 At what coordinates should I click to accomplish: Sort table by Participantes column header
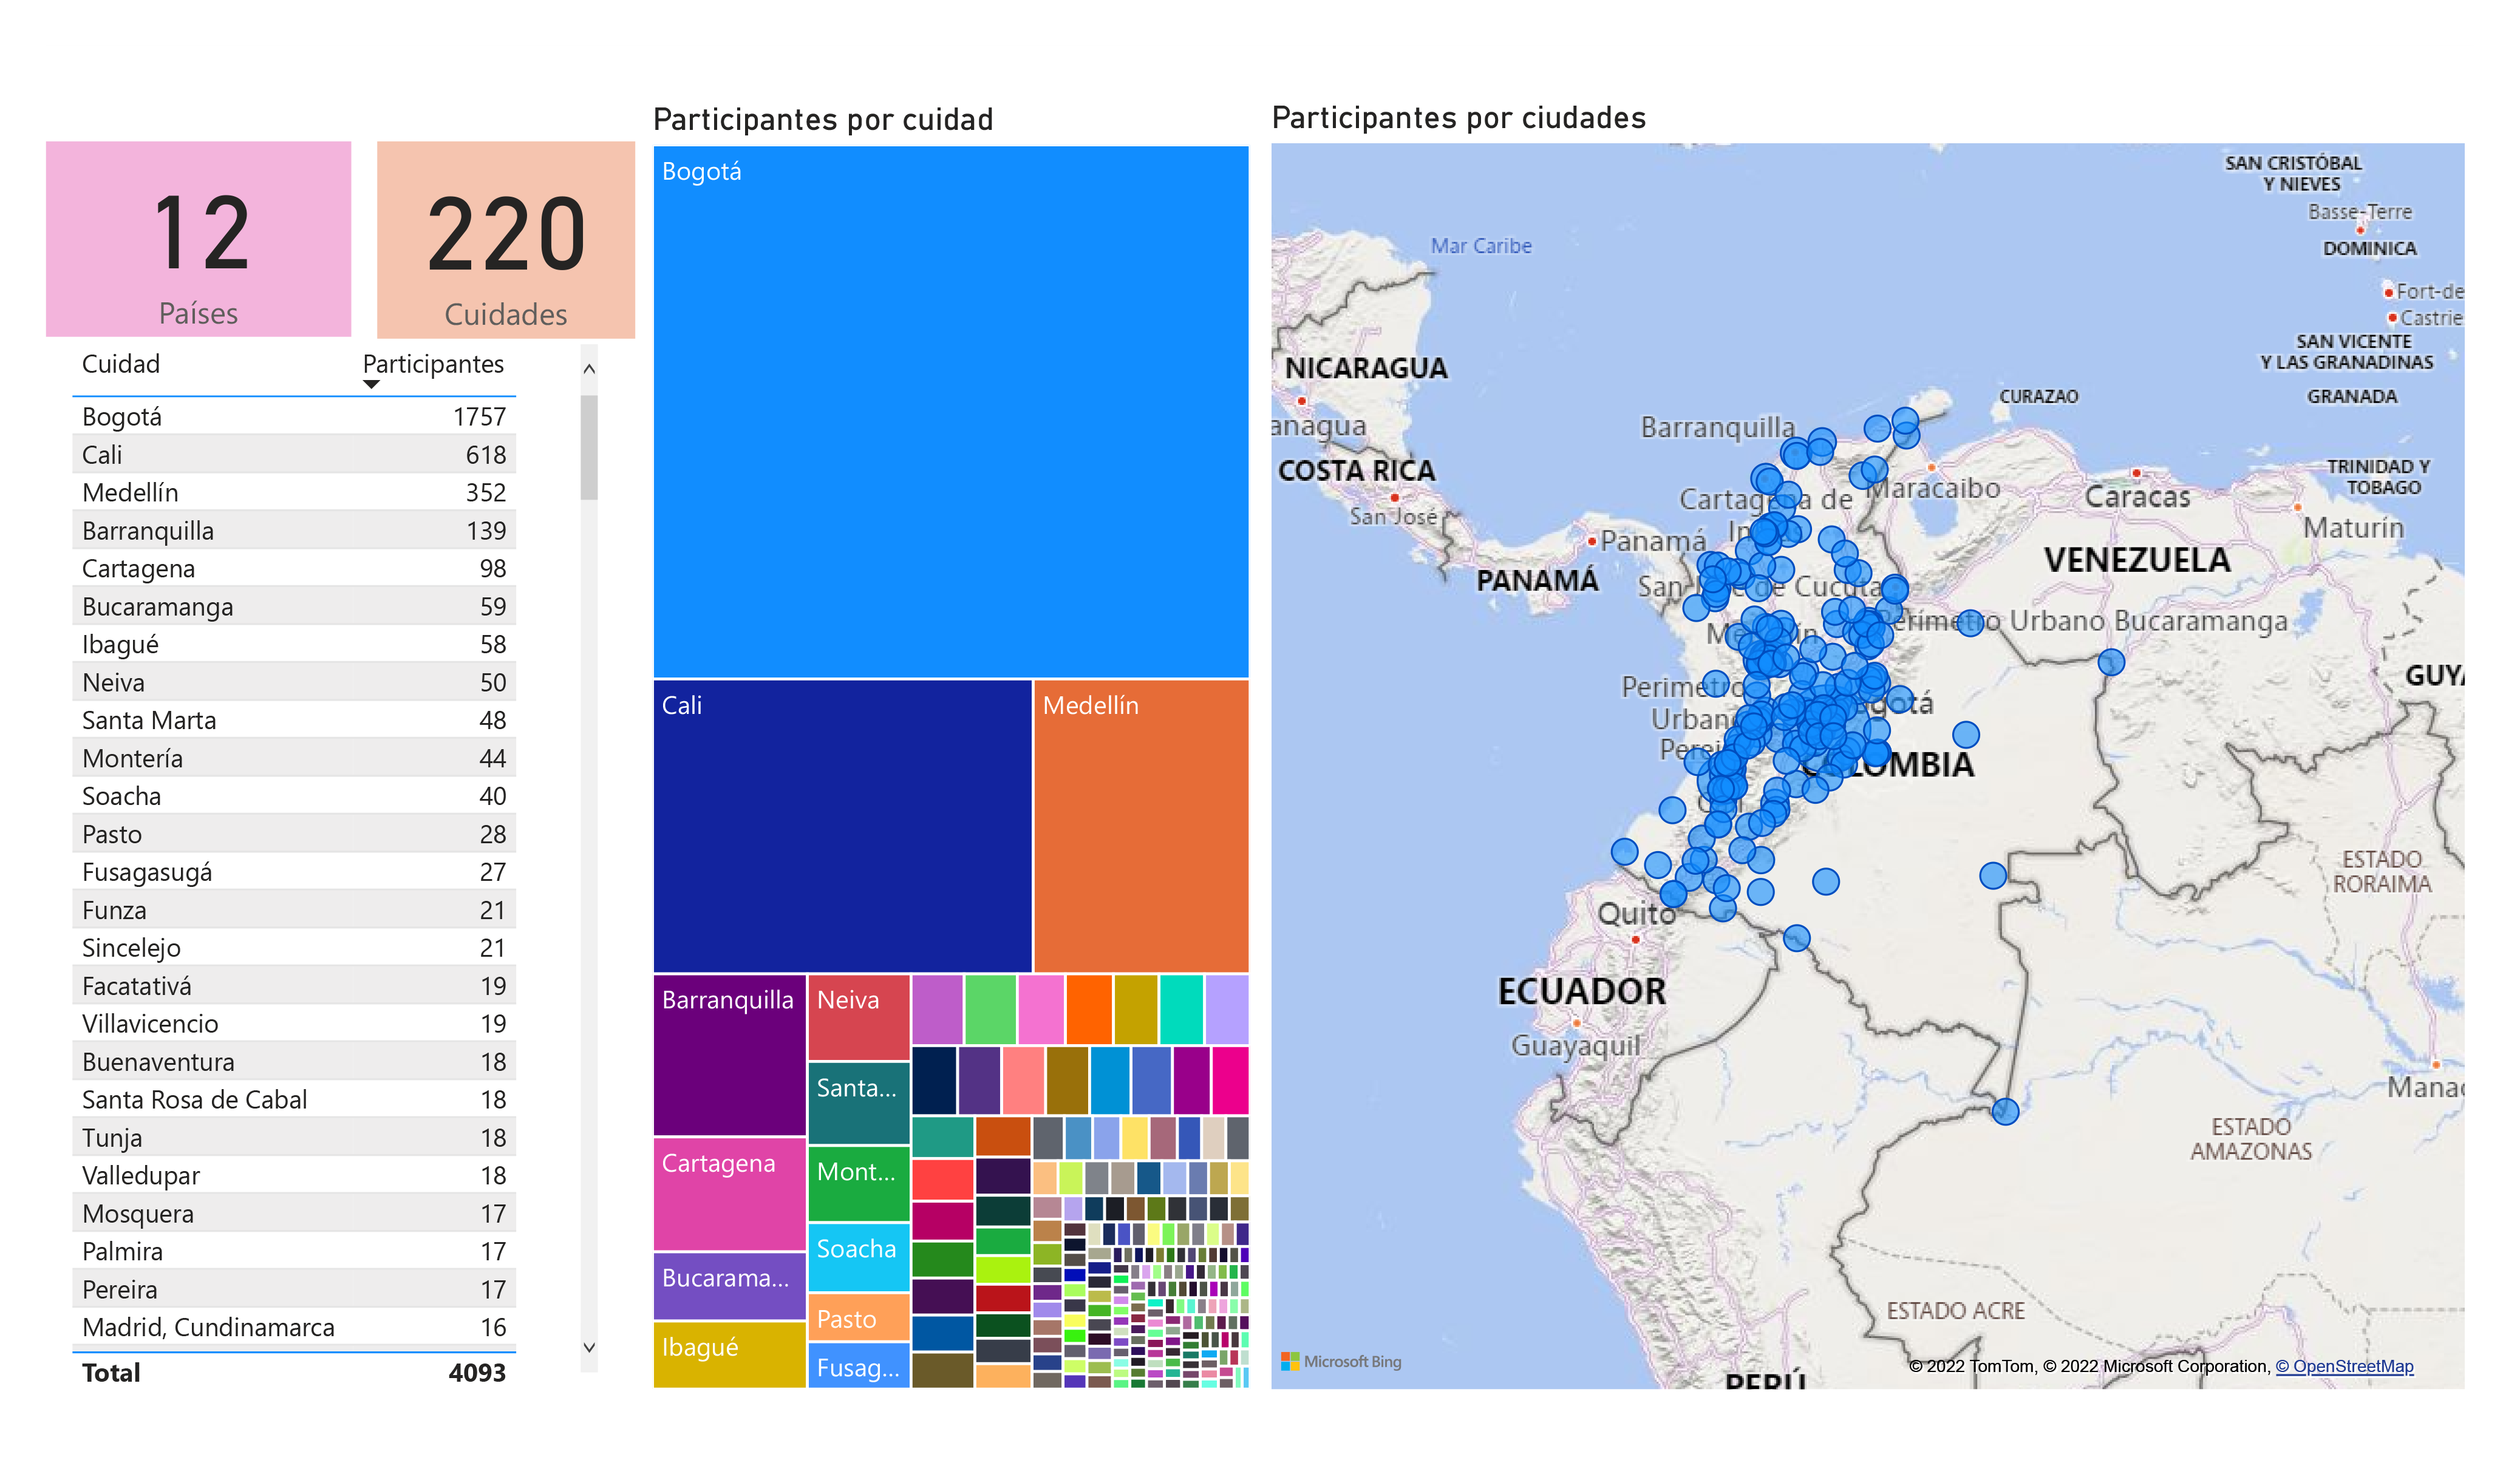(x=433, y=363)
